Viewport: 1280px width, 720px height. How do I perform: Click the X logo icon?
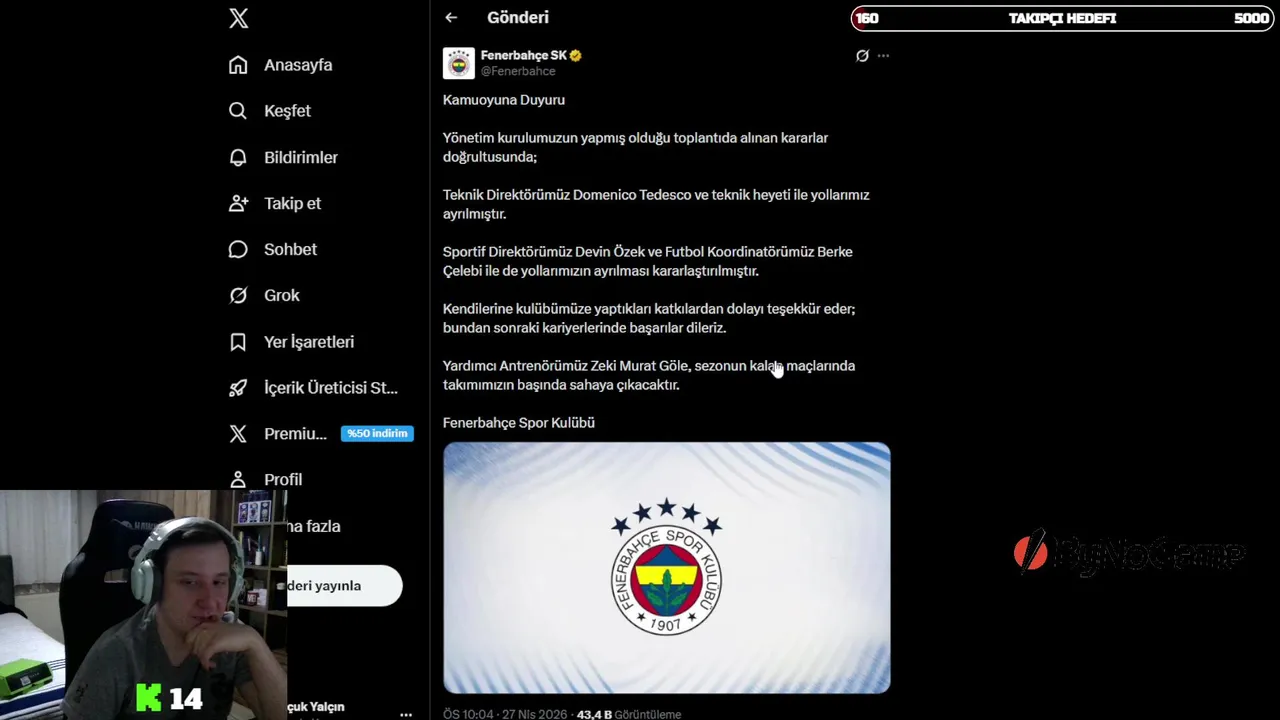(238, 18)
